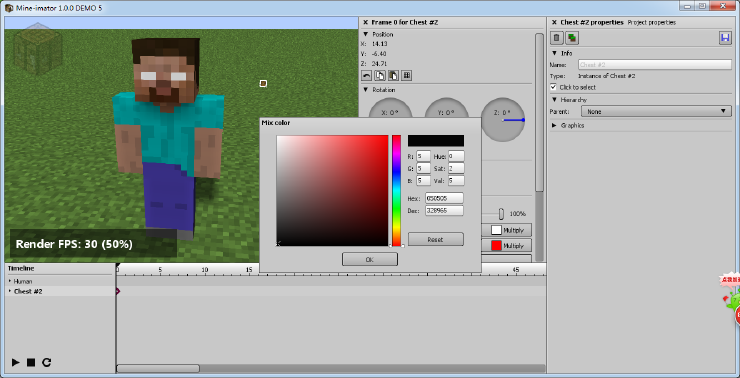Viewport: 740px width, 378px height.
Task: Open the Parent dropdown showing None
Action: coord(656,112)
